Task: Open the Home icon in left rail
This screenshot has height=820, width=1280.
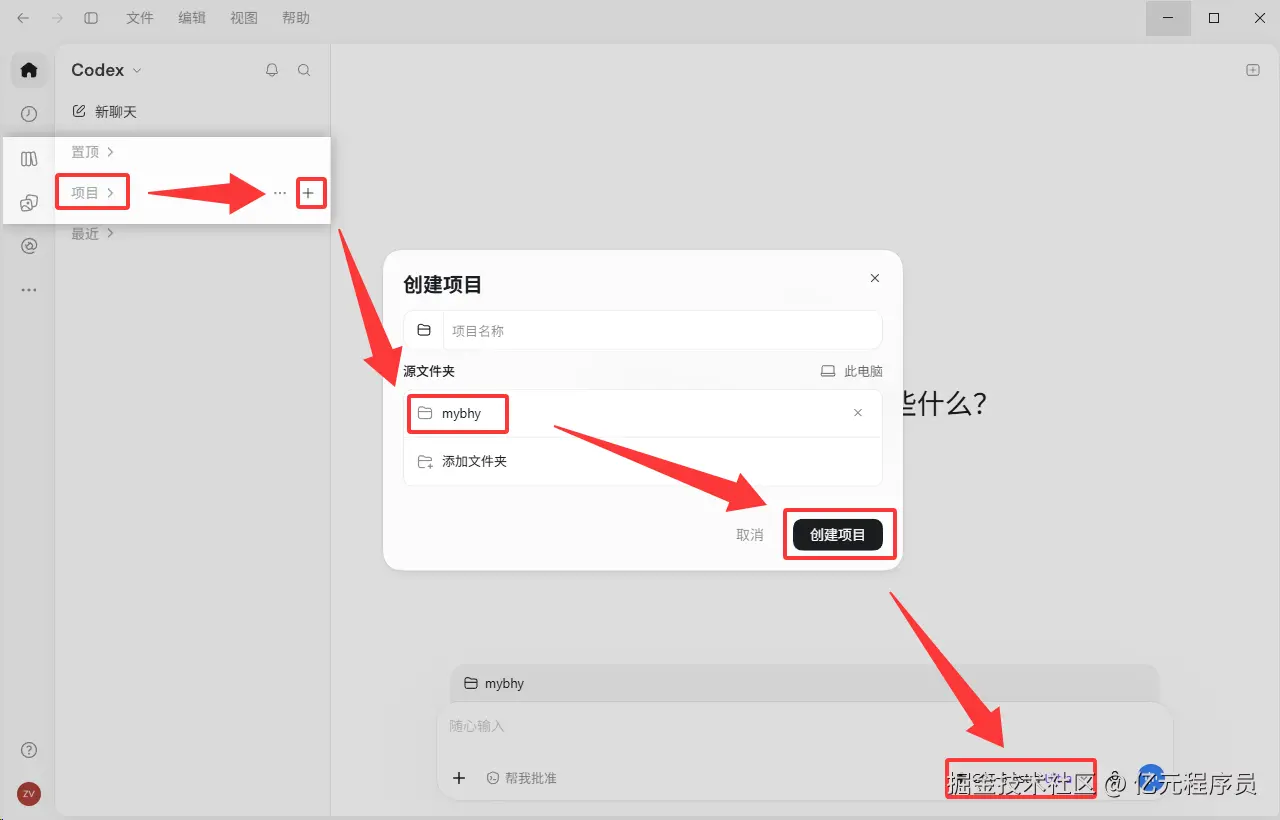Action: click(29, 70)
